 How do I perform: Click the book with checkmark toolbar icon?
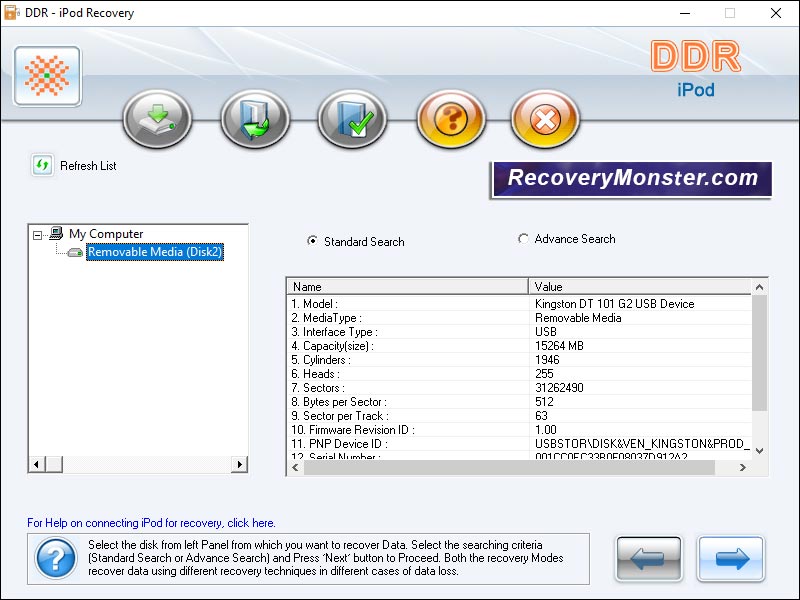coord(352,119)
